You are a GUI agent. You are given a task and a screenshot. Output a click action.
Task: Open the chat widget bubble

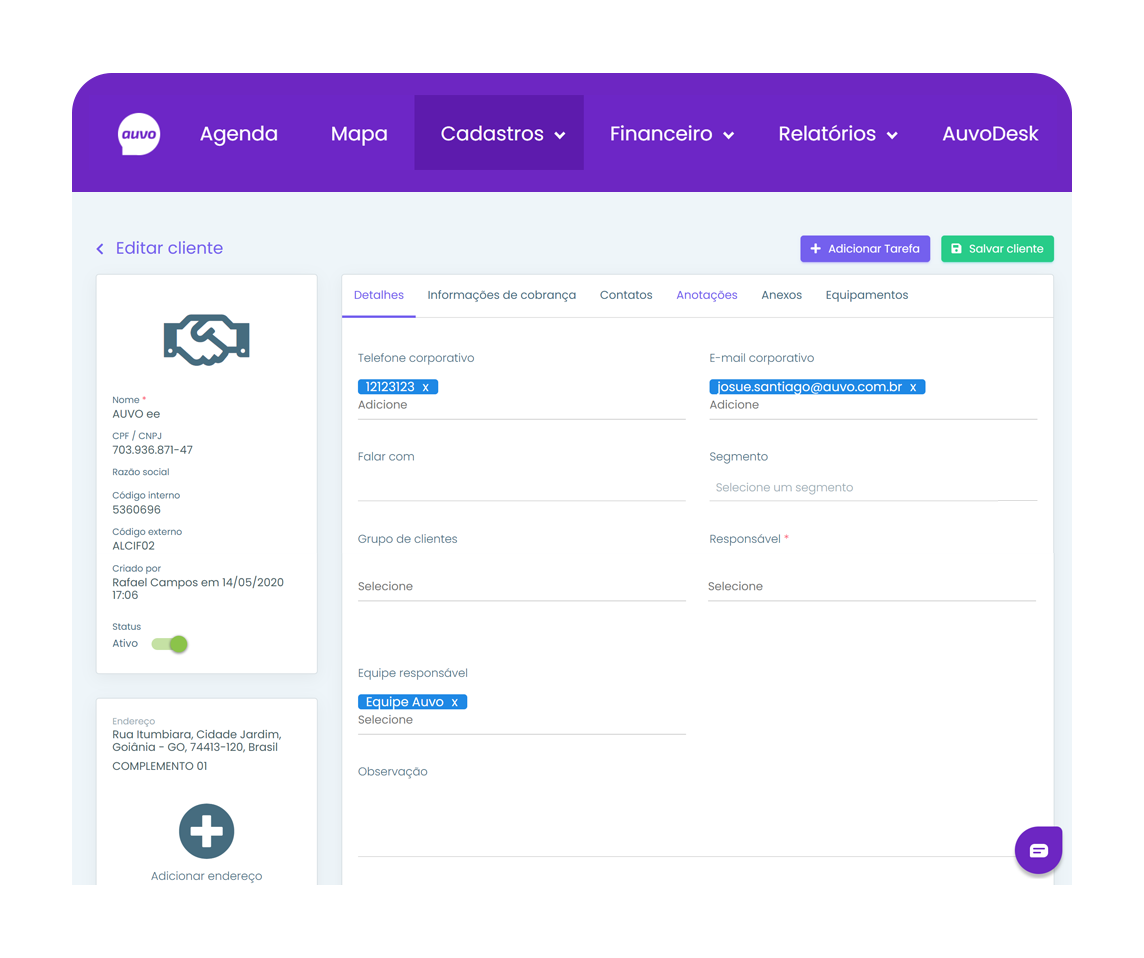tap(1038, 850)
